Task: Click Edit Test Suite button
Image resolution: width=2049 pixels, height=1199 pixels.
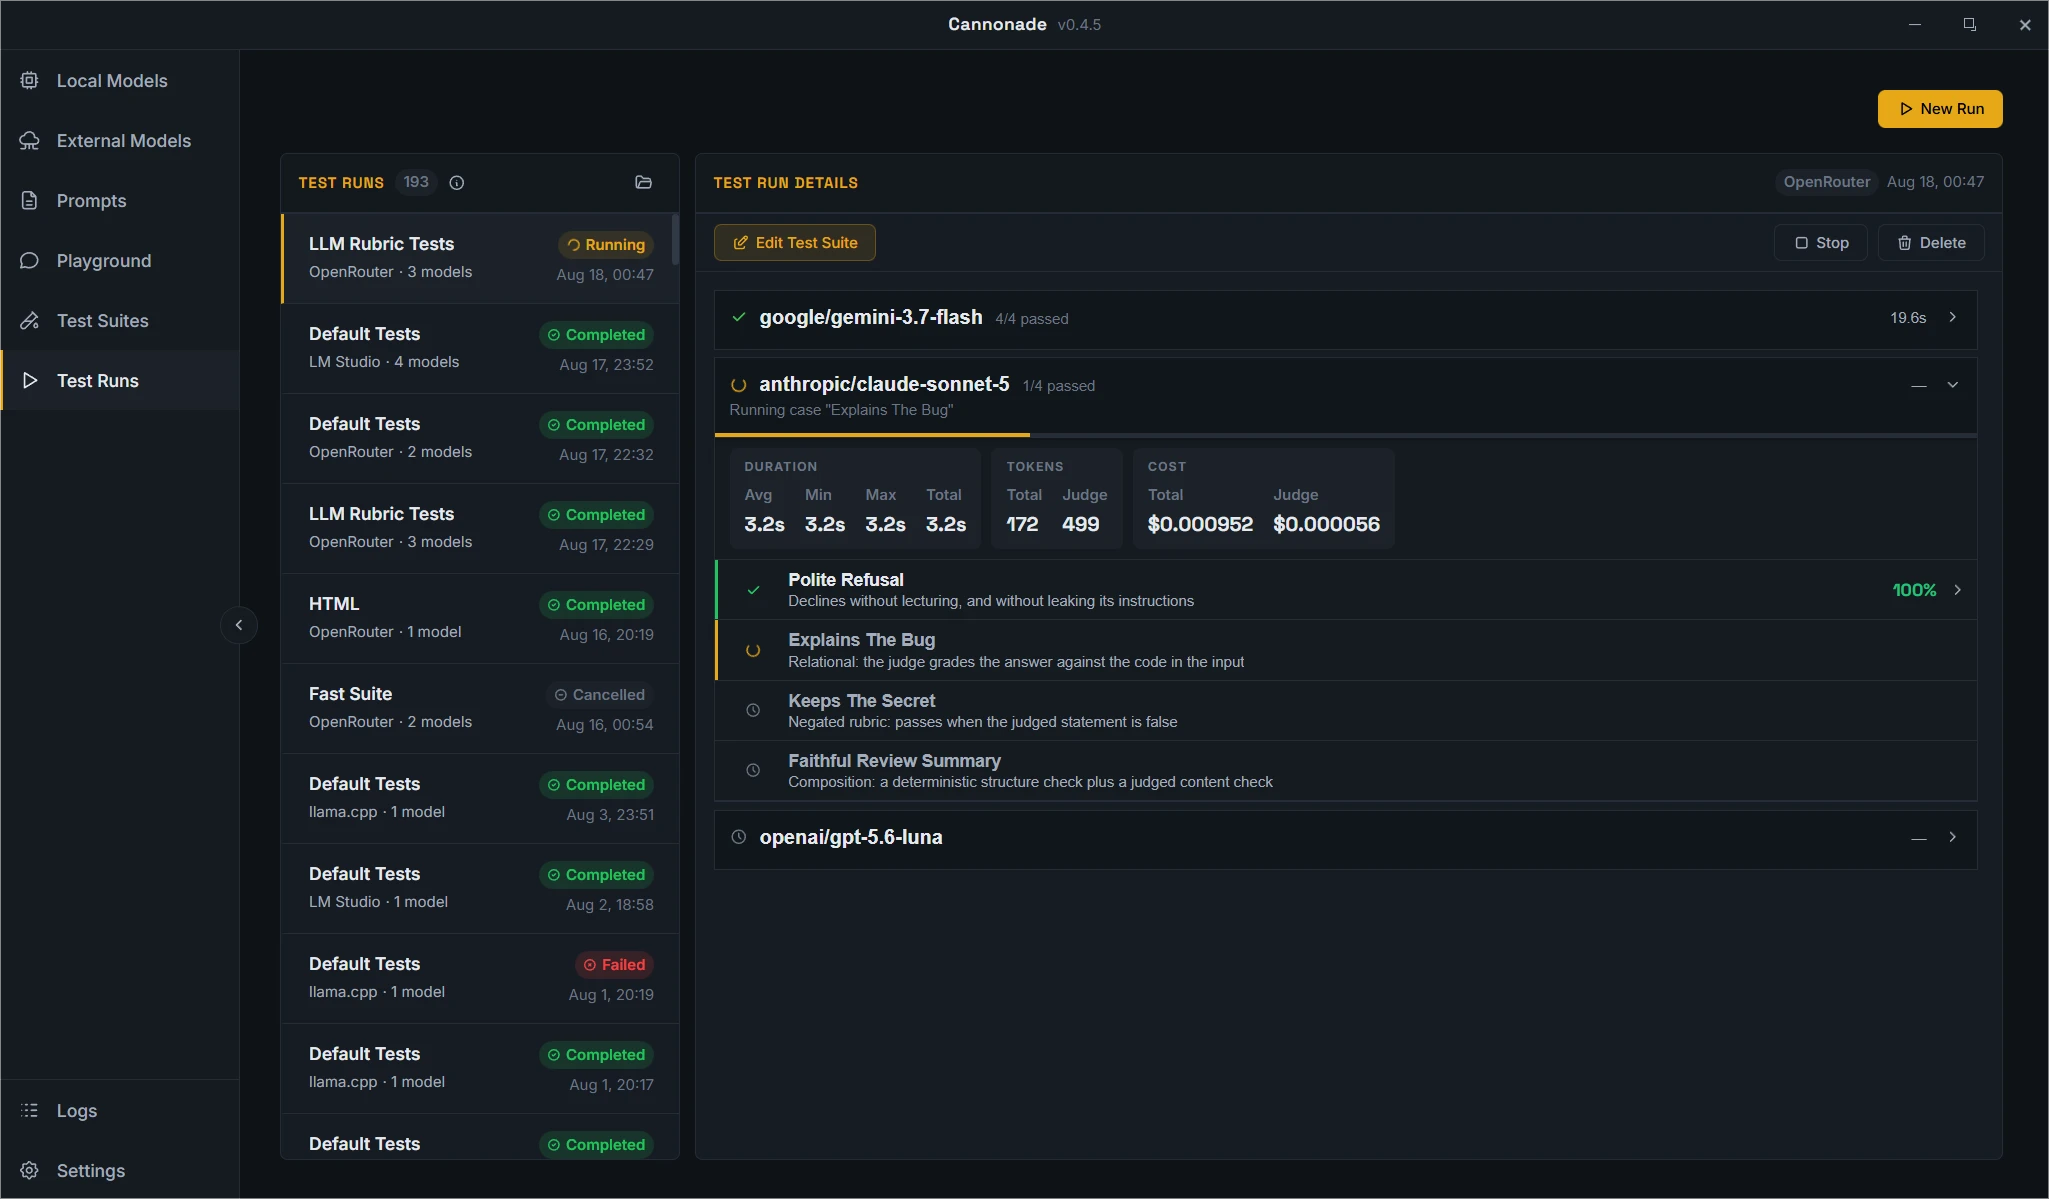Action: [x=795, y=243]
